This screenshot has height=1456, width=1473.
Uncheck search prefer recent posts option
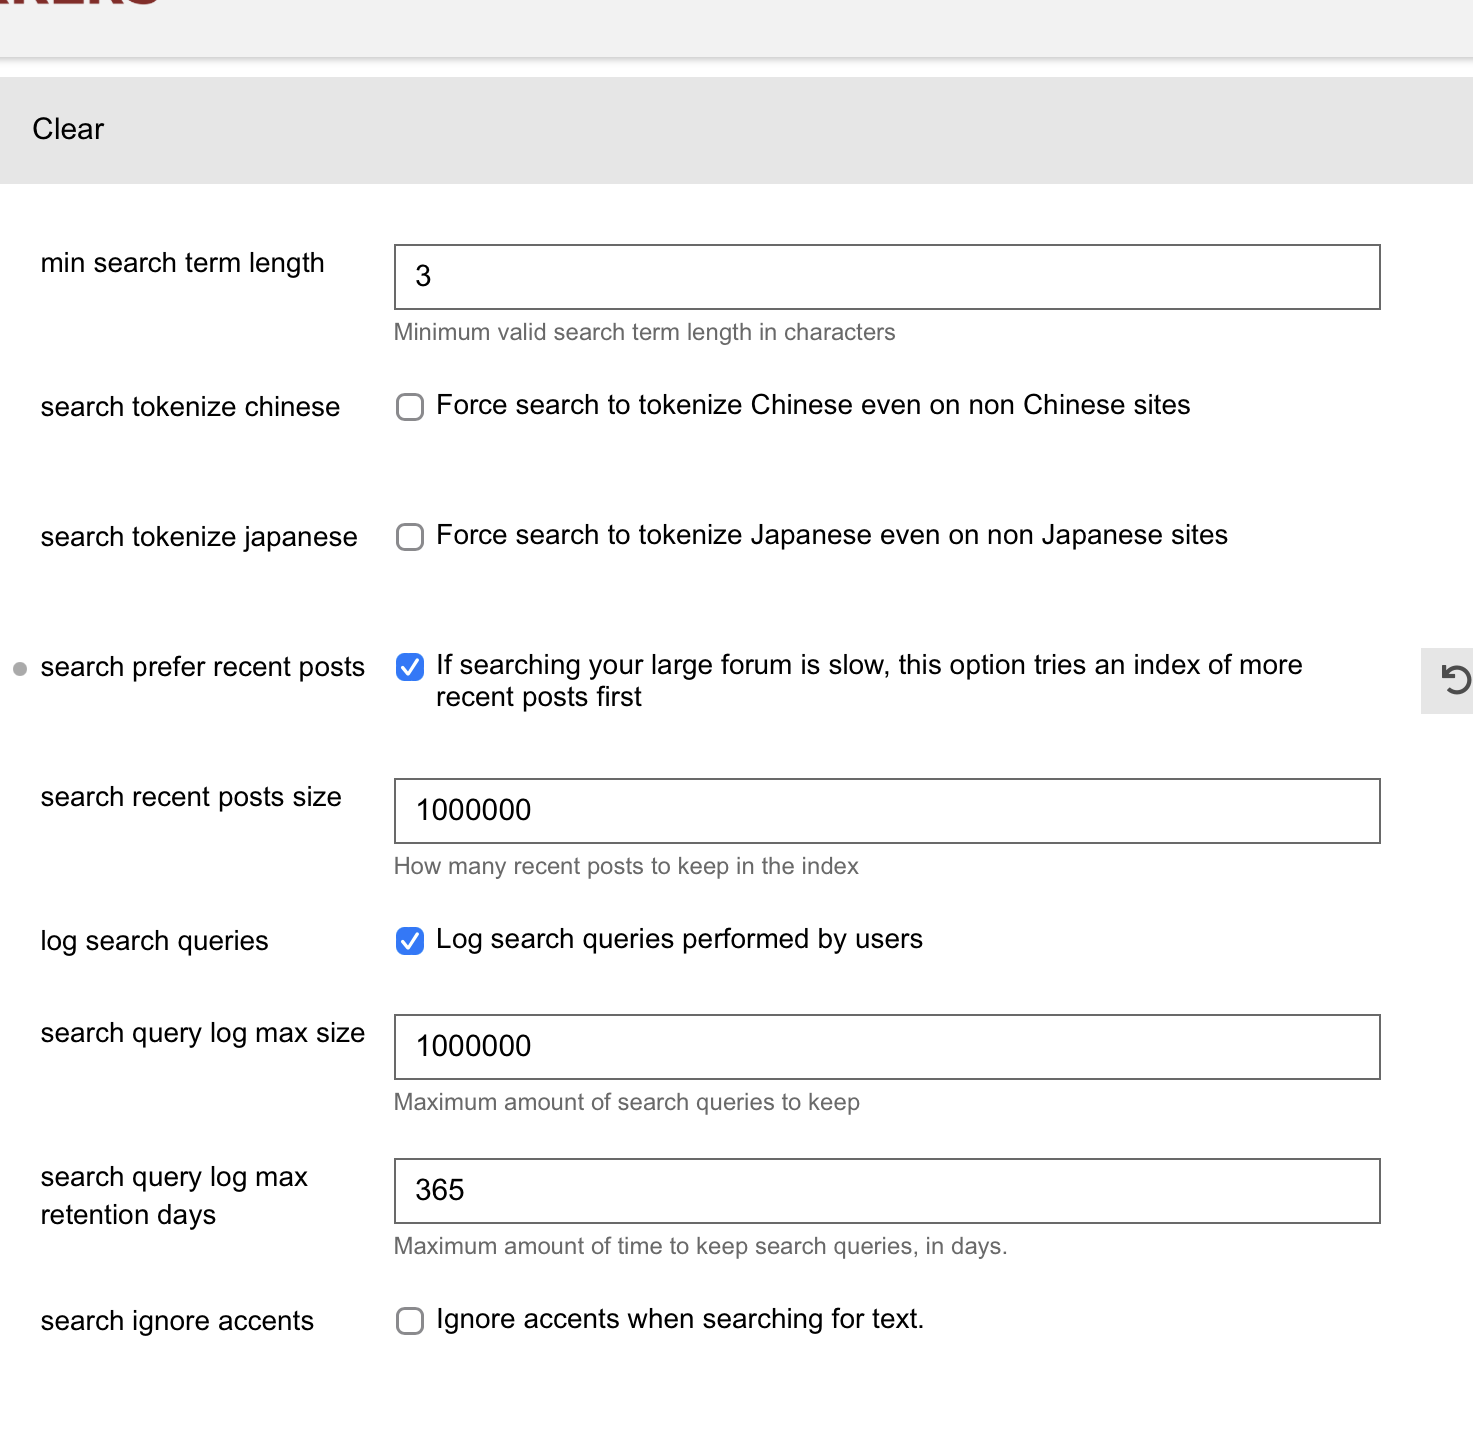(410, 667)
